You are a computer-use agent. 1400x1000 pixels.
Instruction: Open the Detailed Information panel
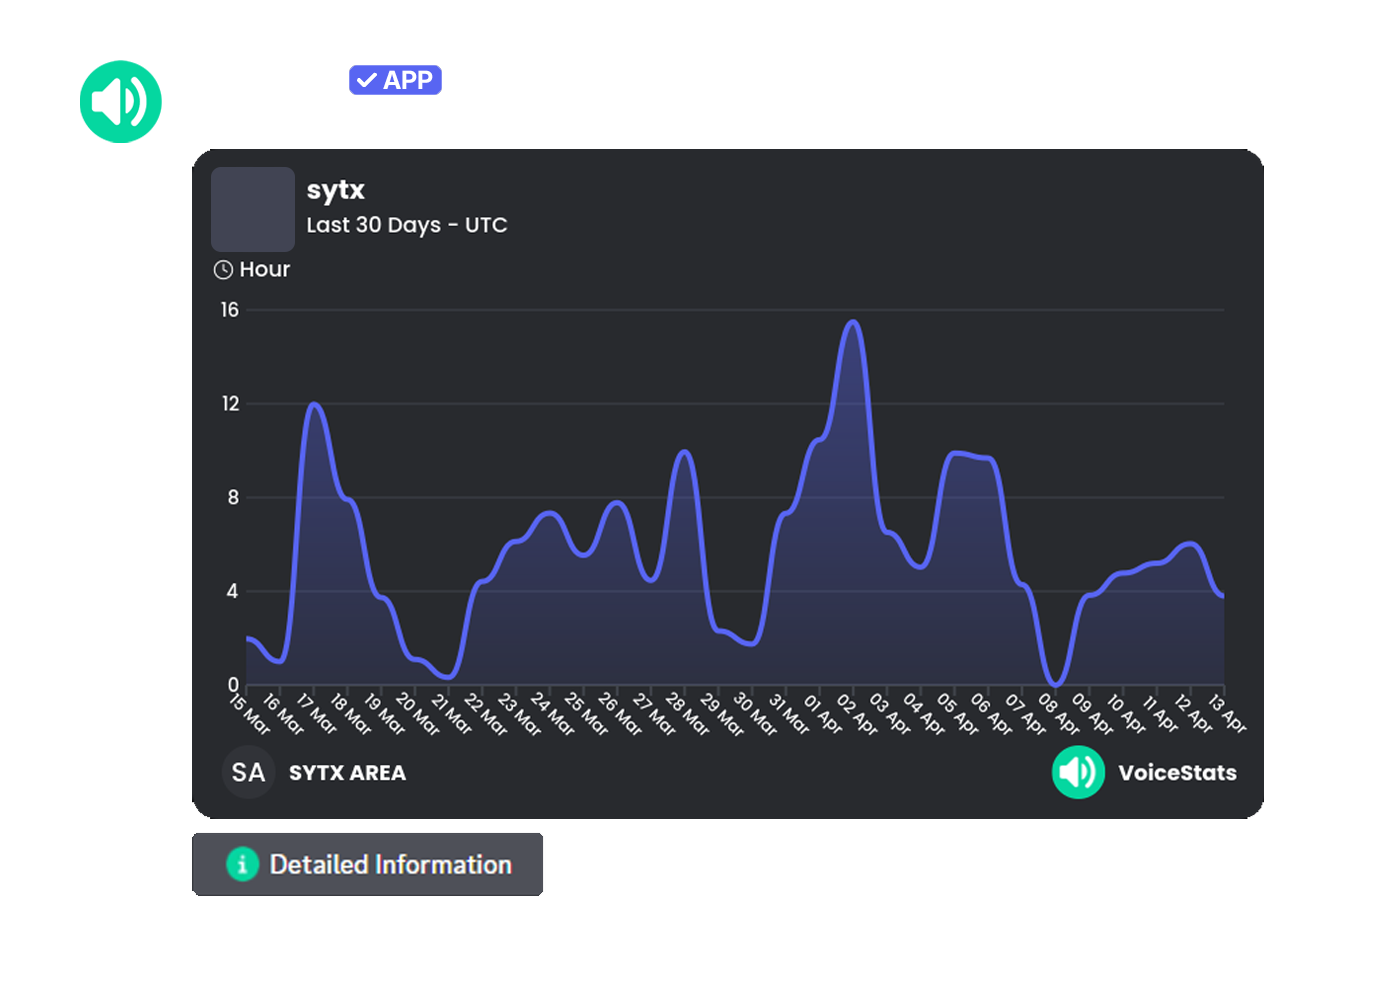pyautogui.click(x=368, y=864)
